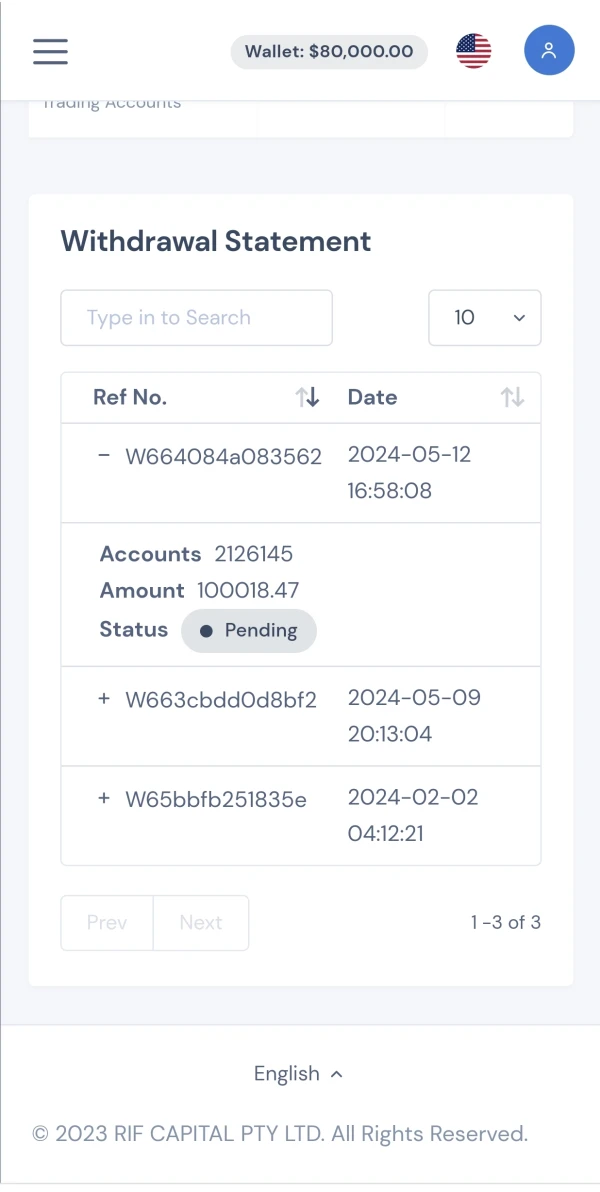Collapse the W664084a083562 row

(104, 456)
